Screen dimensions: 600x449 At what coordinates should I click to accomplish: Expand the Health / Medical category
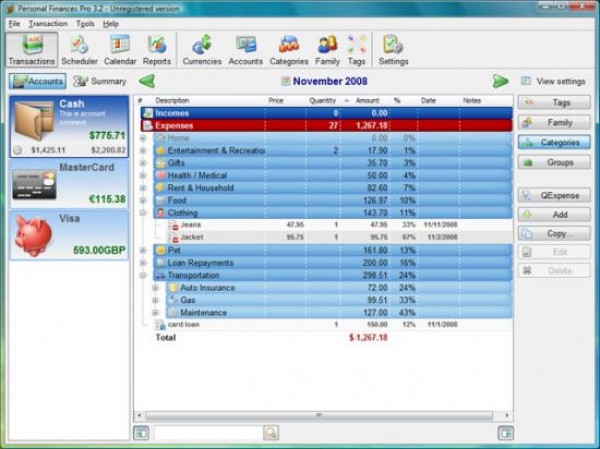click(x=143, y=176)
